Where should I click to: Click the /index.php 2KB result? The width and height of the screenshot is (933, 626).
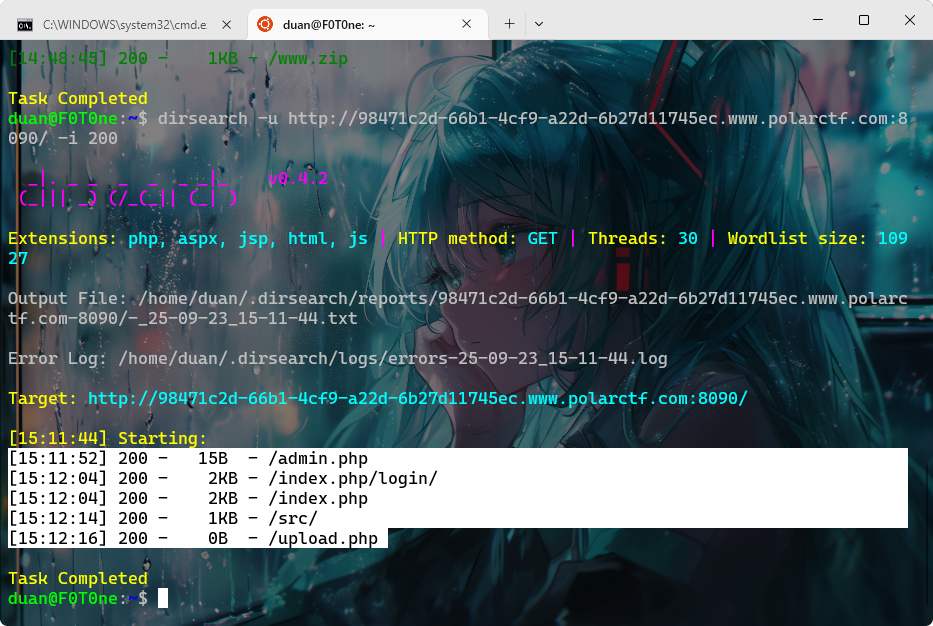[x=189, y=498]
